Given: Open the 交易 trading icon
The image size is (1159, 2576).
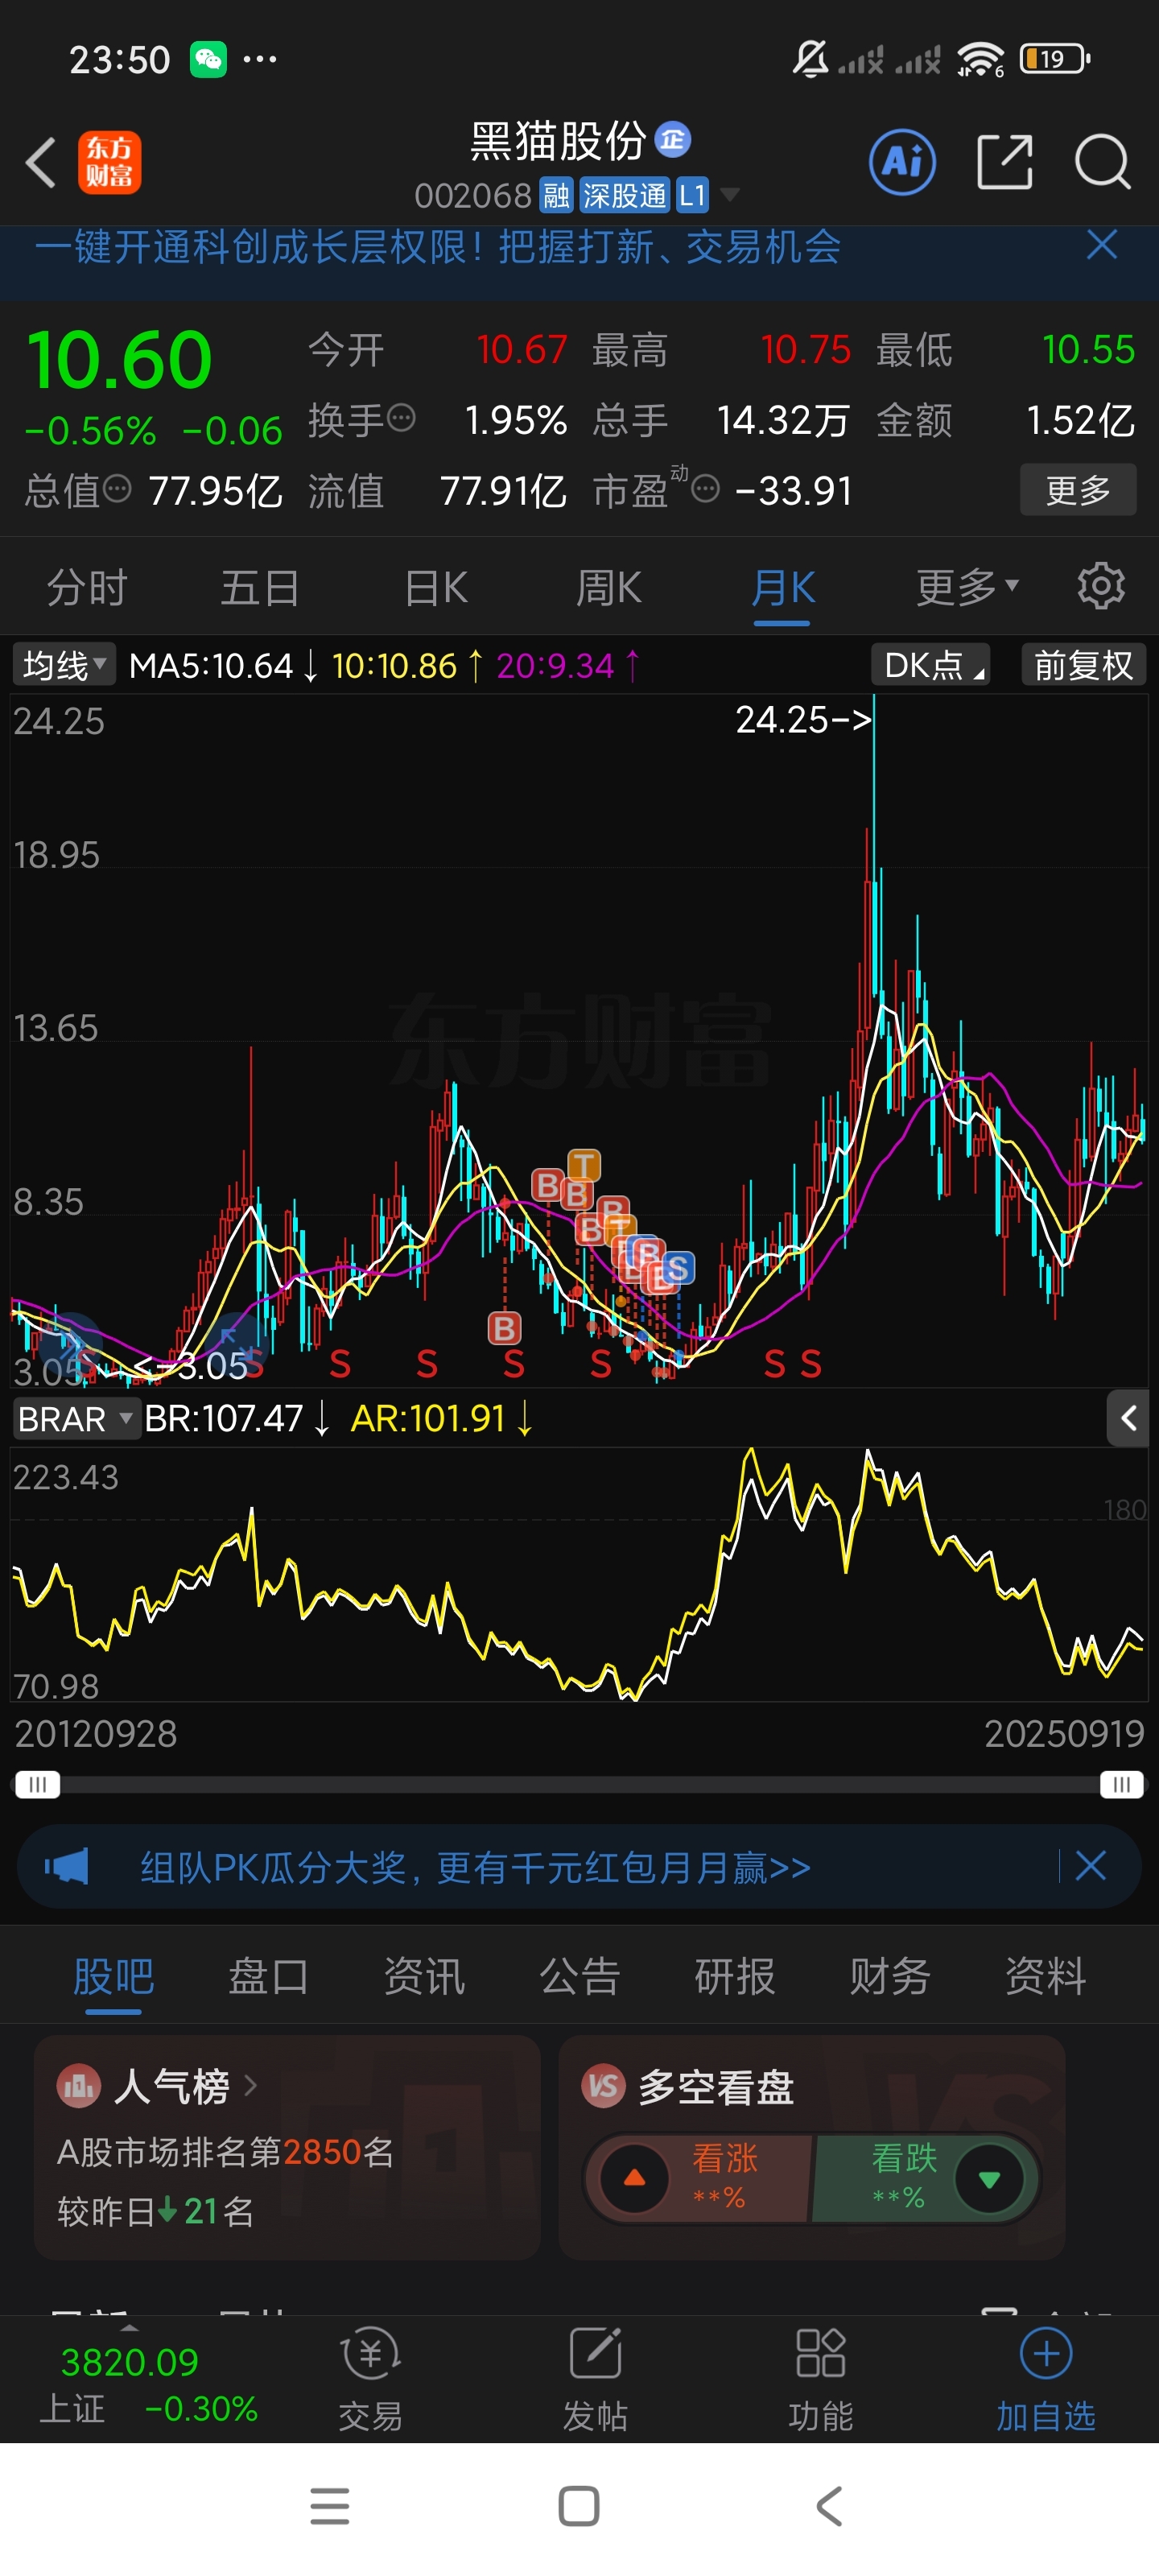Looking at the screenshot, I should coord(370,2379).
